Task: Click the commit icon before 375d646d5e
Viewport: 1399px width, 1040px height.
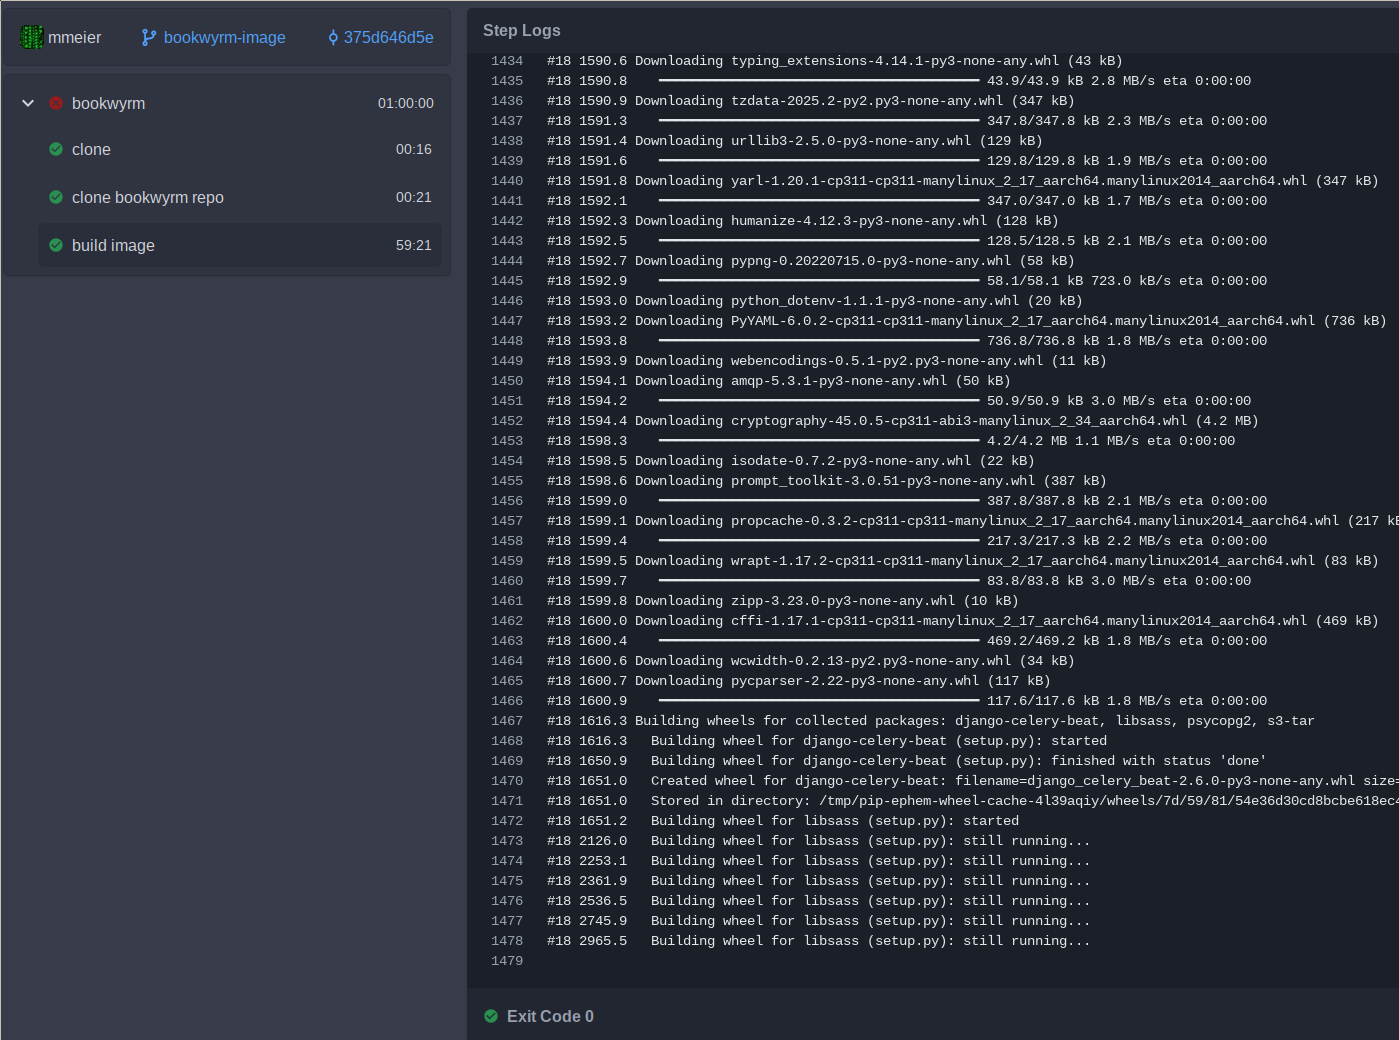Action: 332,37
